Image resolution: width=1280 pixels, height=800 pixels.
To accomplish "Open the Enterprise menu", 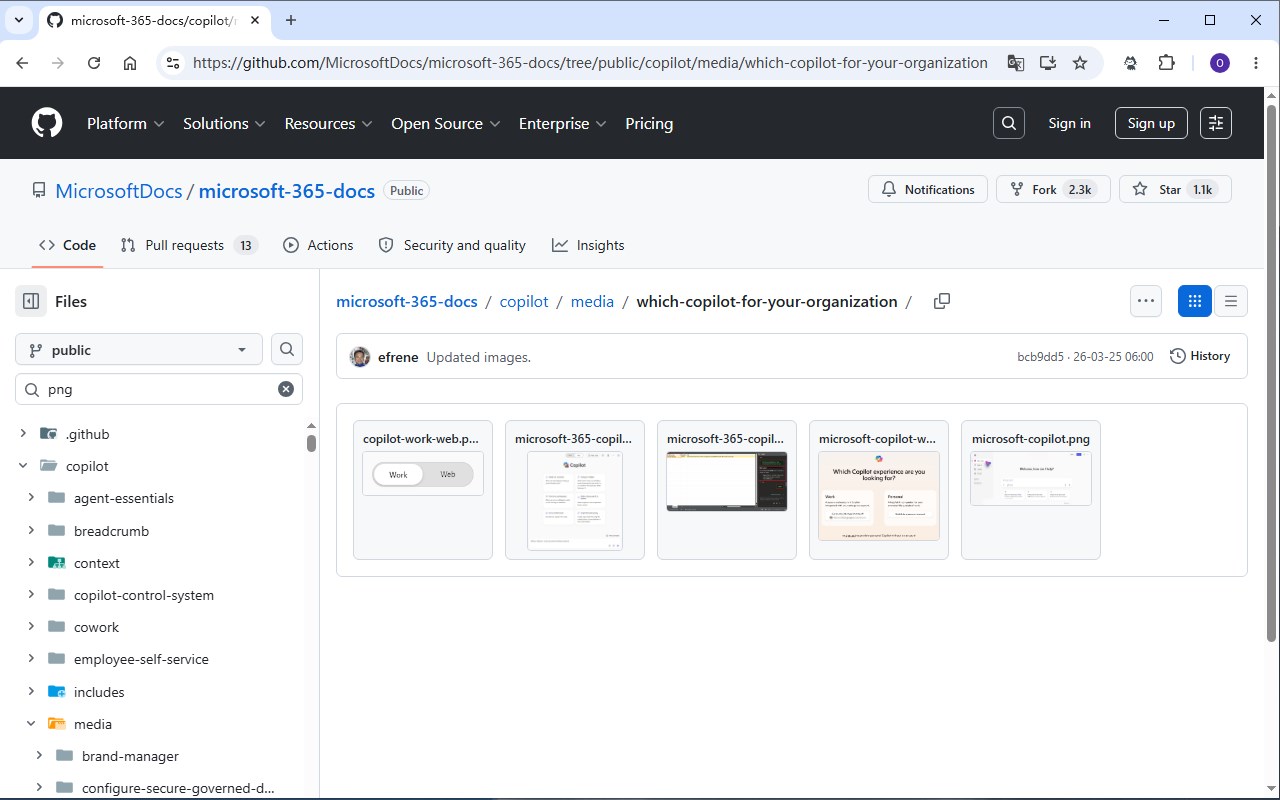I will point(562,123).
